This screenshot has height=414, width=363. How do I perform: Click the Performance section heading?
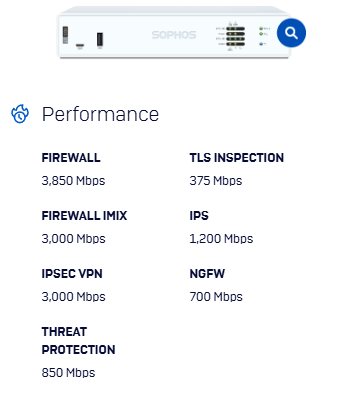click(x=100, y=114)
